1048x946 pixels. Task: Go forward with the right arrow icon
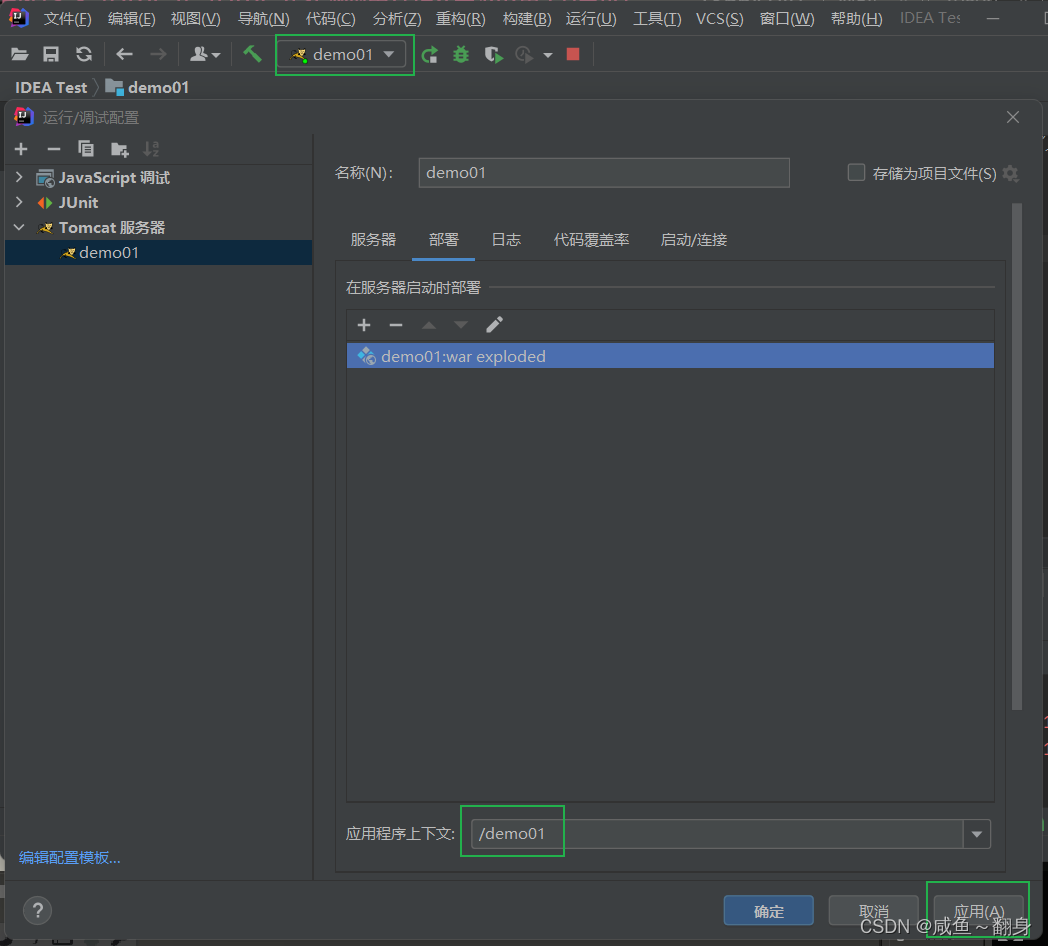[x=158, y=54]
